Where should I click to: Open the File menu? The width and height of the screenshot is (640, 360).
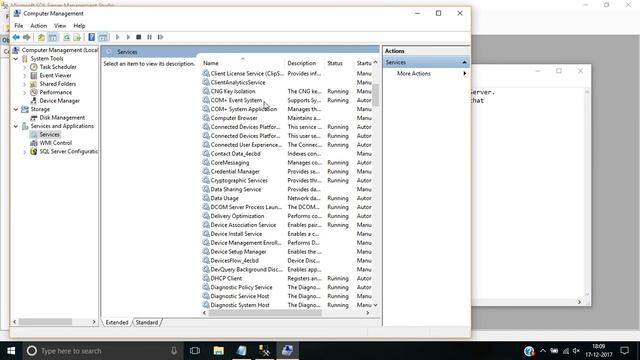19,26
